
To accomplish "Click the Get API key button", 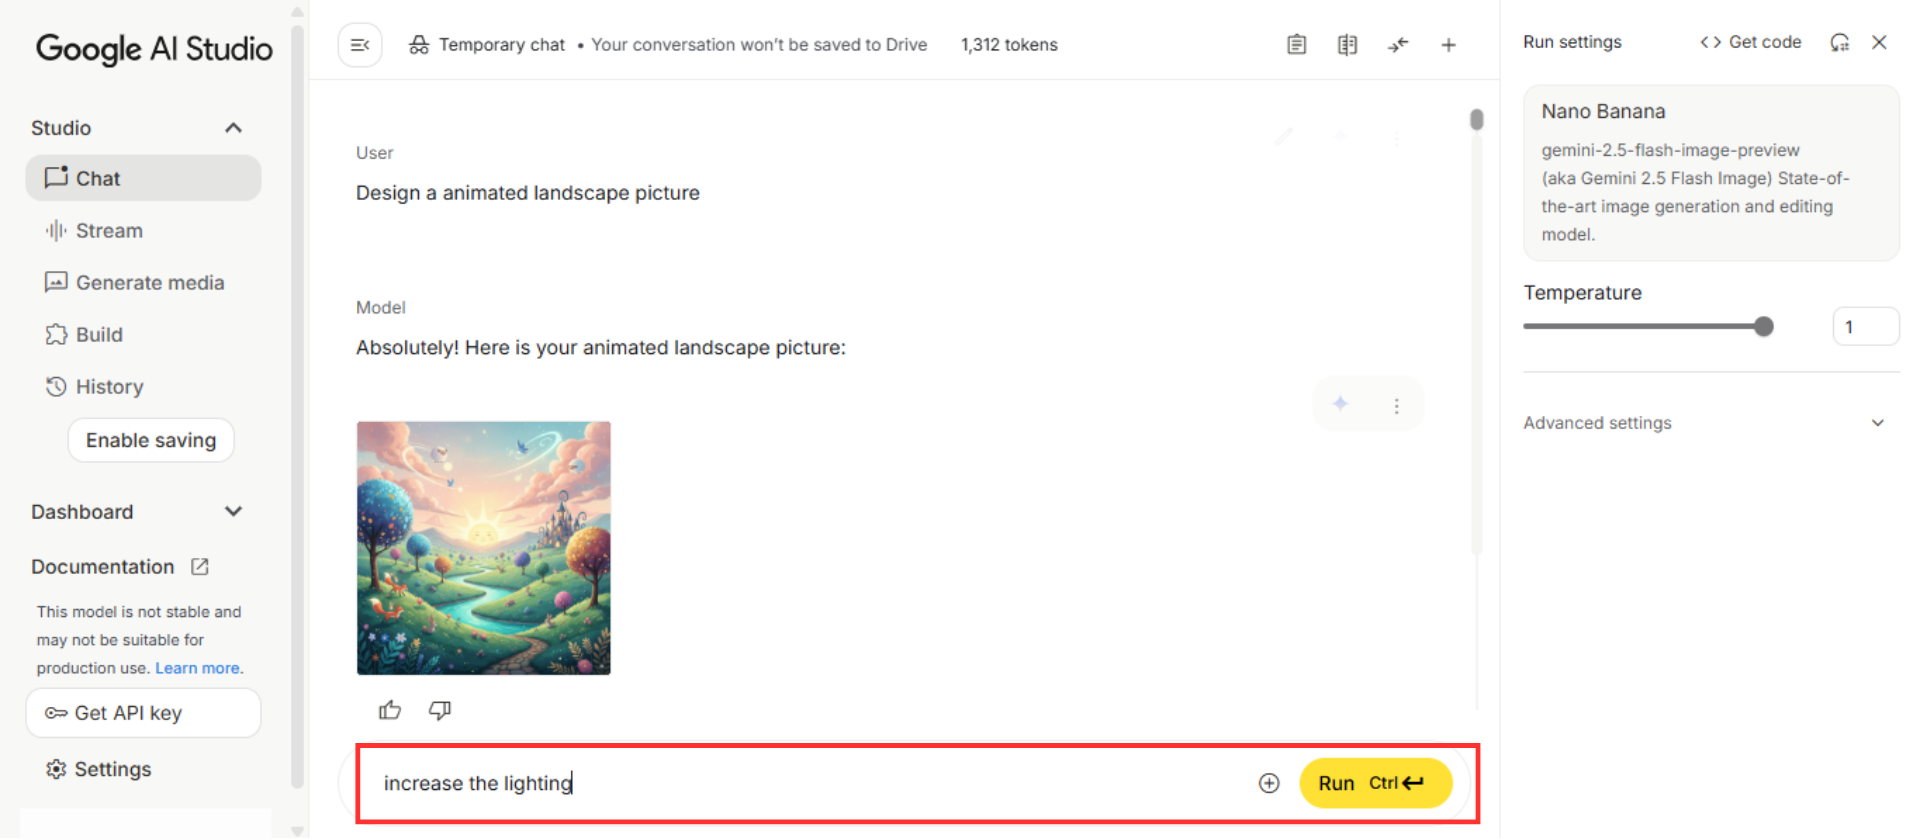I will click(x=143, y=713).
